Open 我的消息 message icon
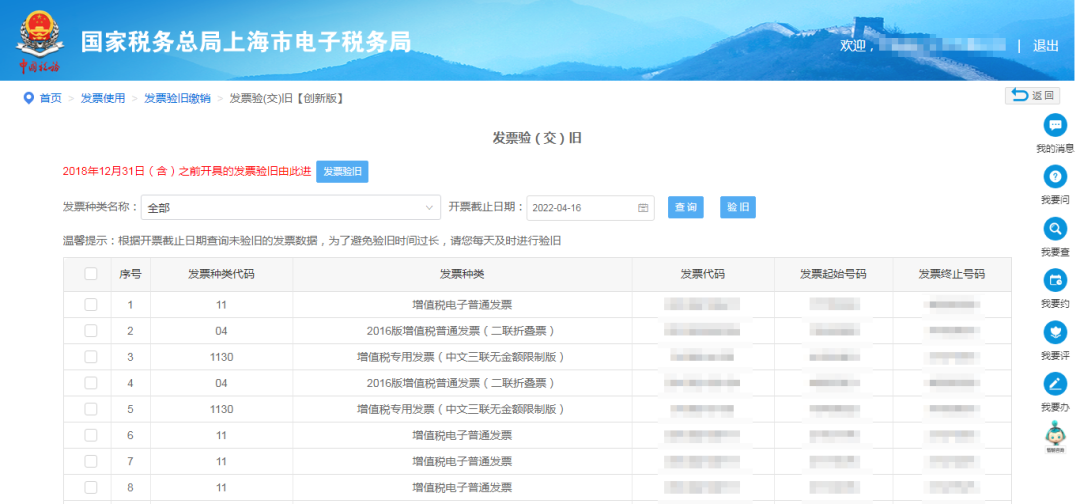Image resolution: width=1080 pixels, height=504 pixels. click(x=1055, y=125)
